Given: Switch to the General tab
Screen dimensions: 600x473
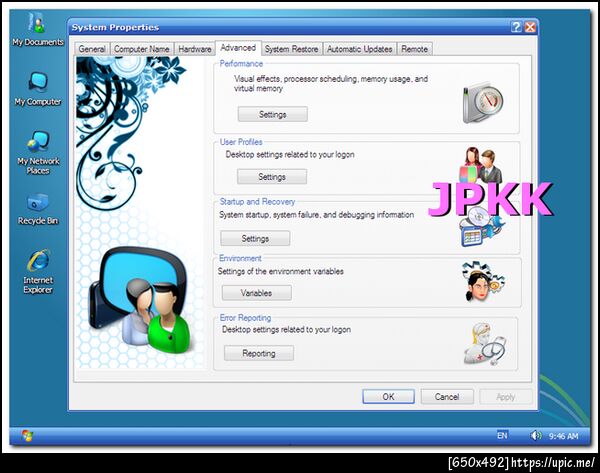Looking at the screenshot, I should tap(92, 49).
